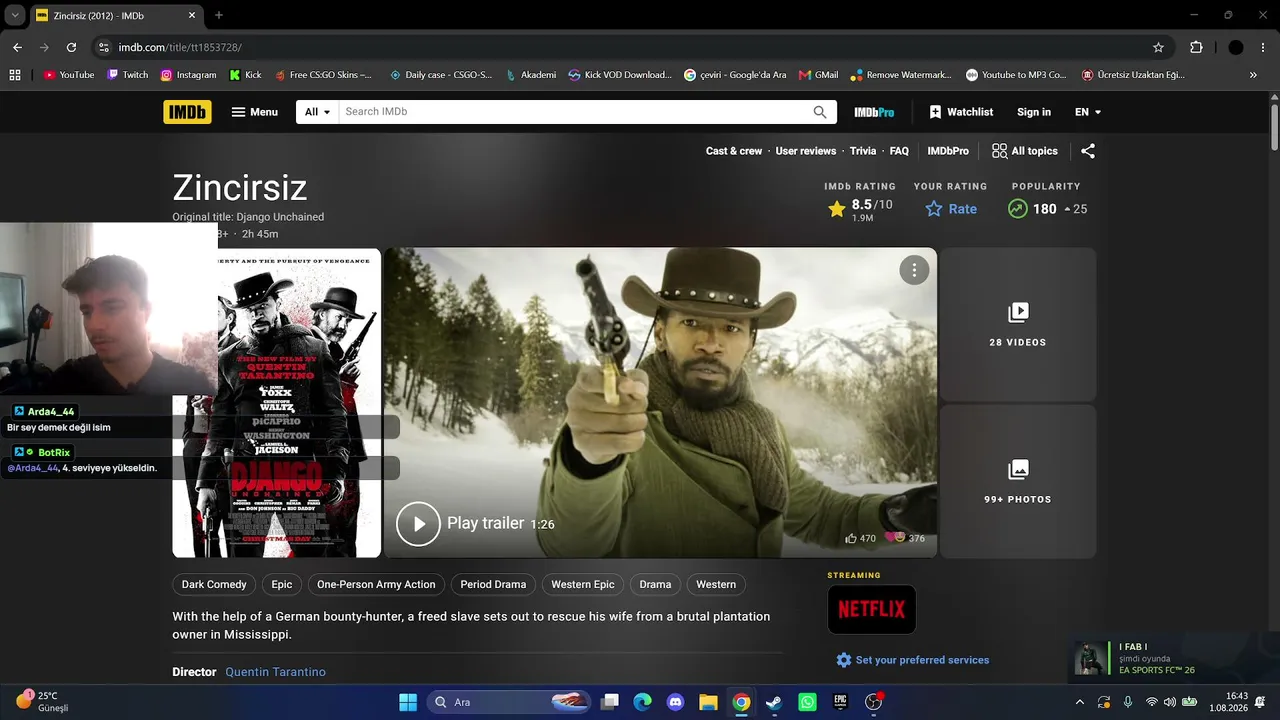Open the Windows Start menu

click(408, 702)
